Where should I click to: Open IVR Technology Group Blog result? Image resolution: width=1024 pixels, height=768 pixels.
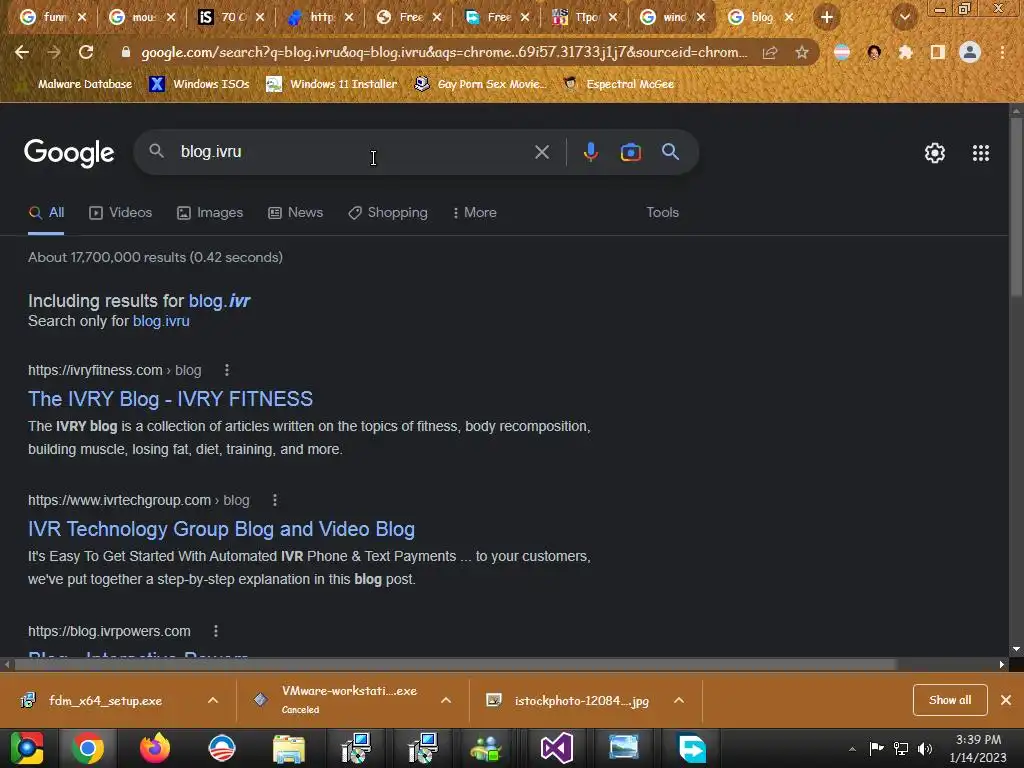[221, 529]
